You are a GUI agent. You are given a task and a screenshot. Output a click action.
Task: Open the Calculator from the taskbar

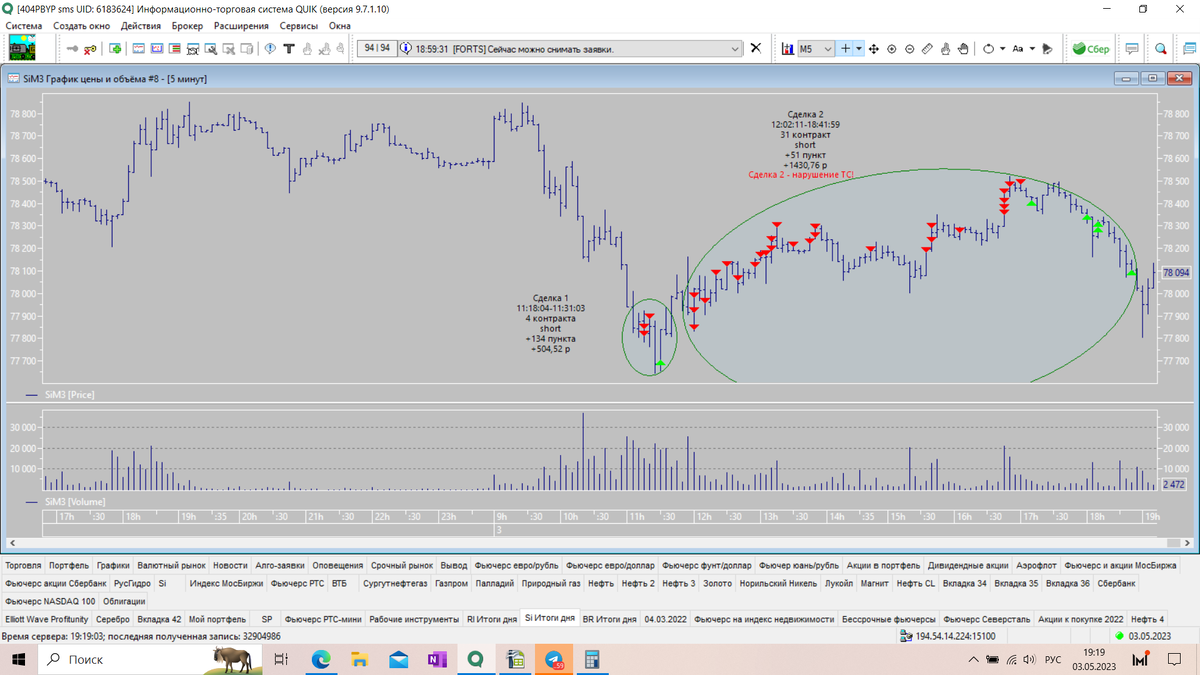pos(592,660)
